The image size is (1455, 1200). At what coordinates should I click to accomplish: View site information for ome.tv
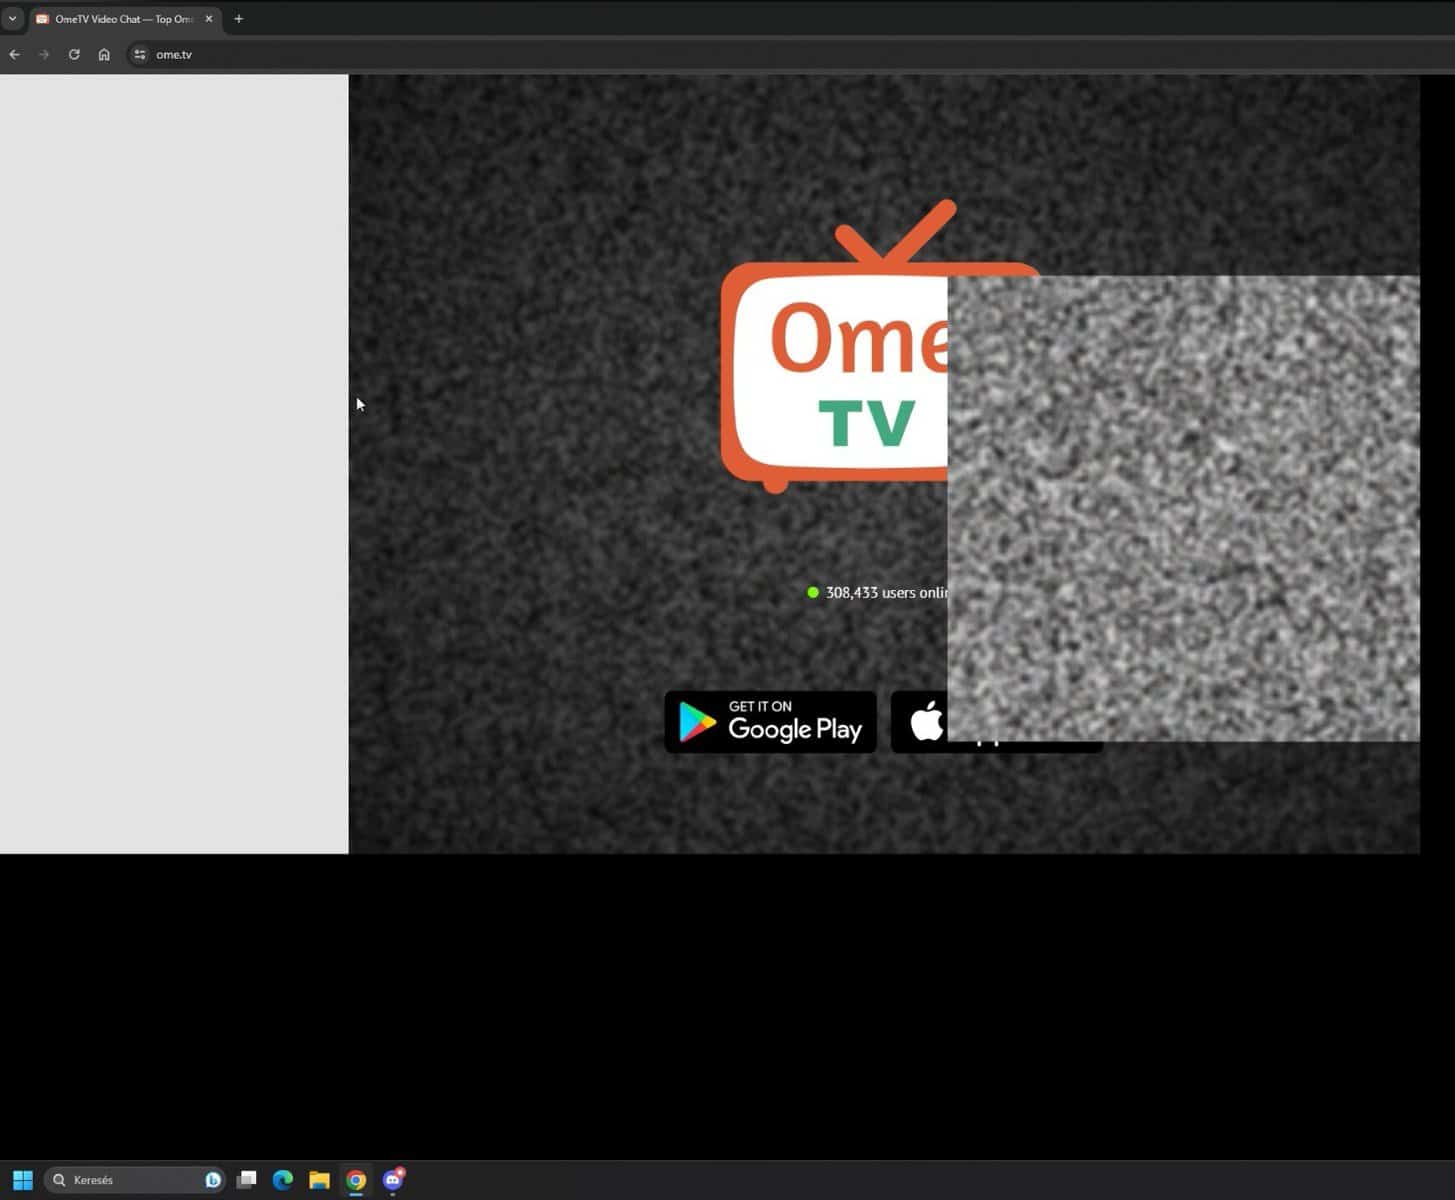click(x=140, y=54)
